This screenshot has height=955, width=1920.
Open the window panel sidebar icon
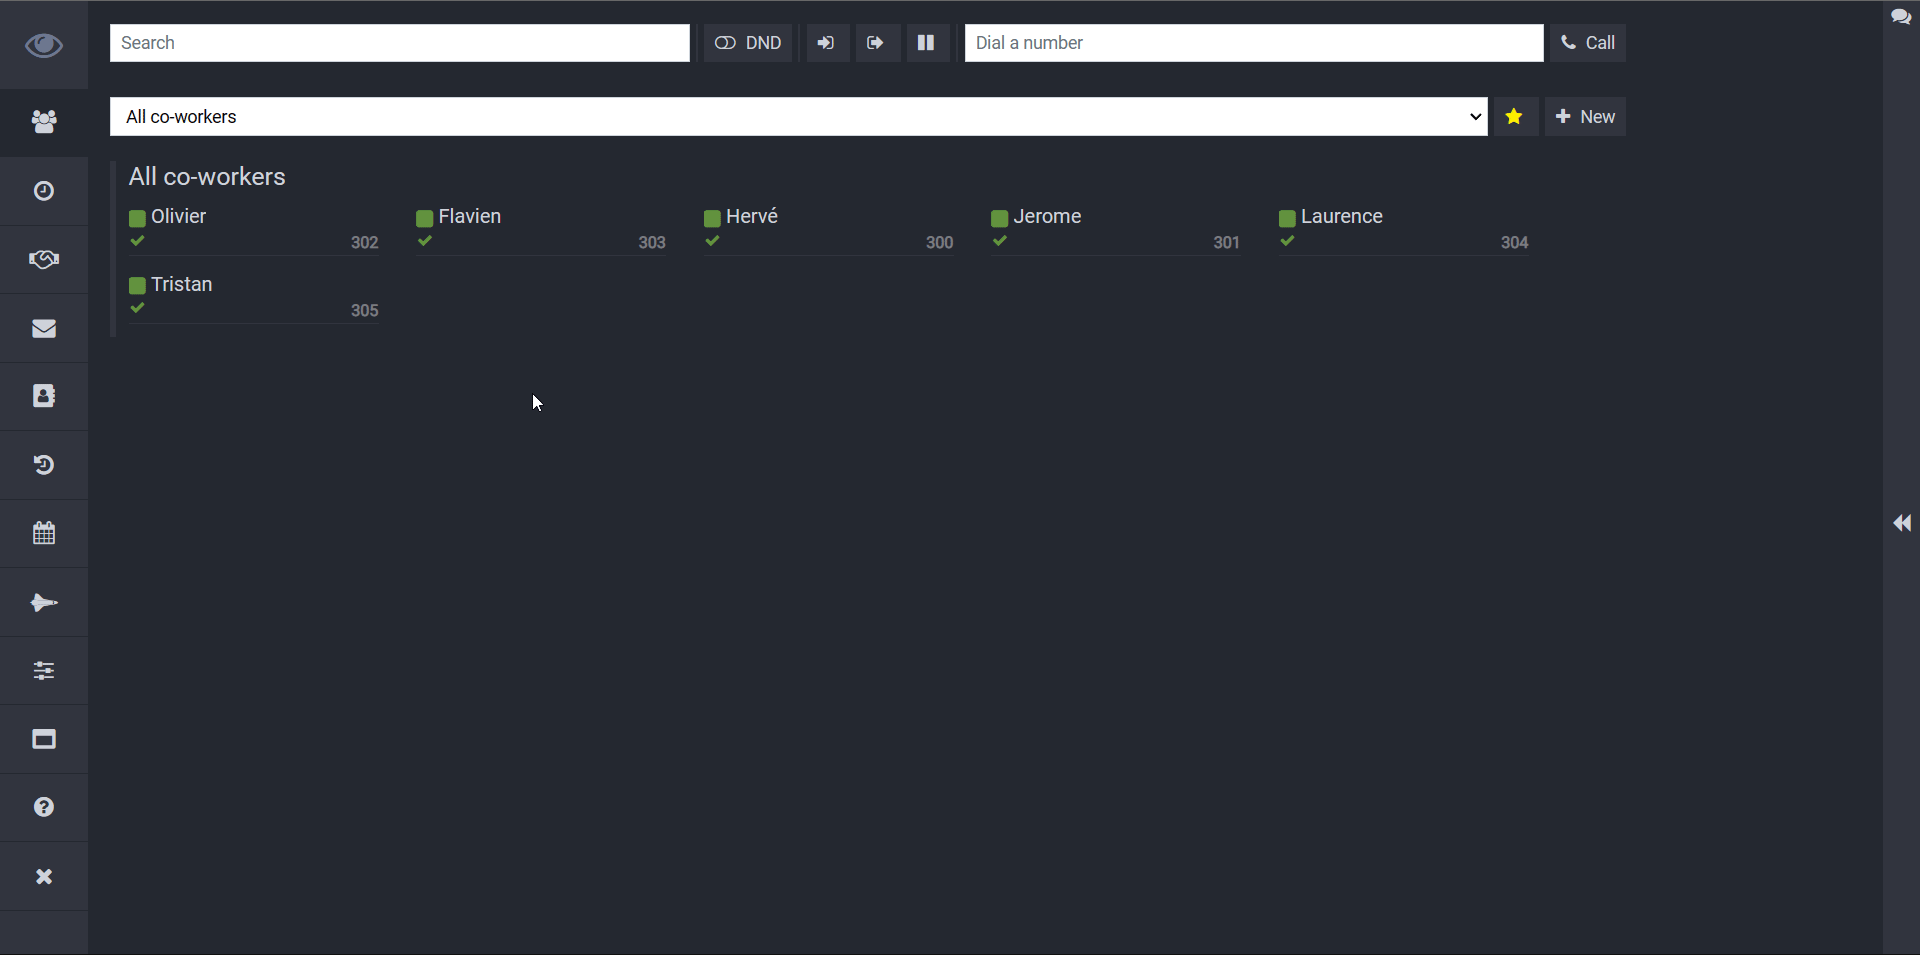[x=44, y=739]
